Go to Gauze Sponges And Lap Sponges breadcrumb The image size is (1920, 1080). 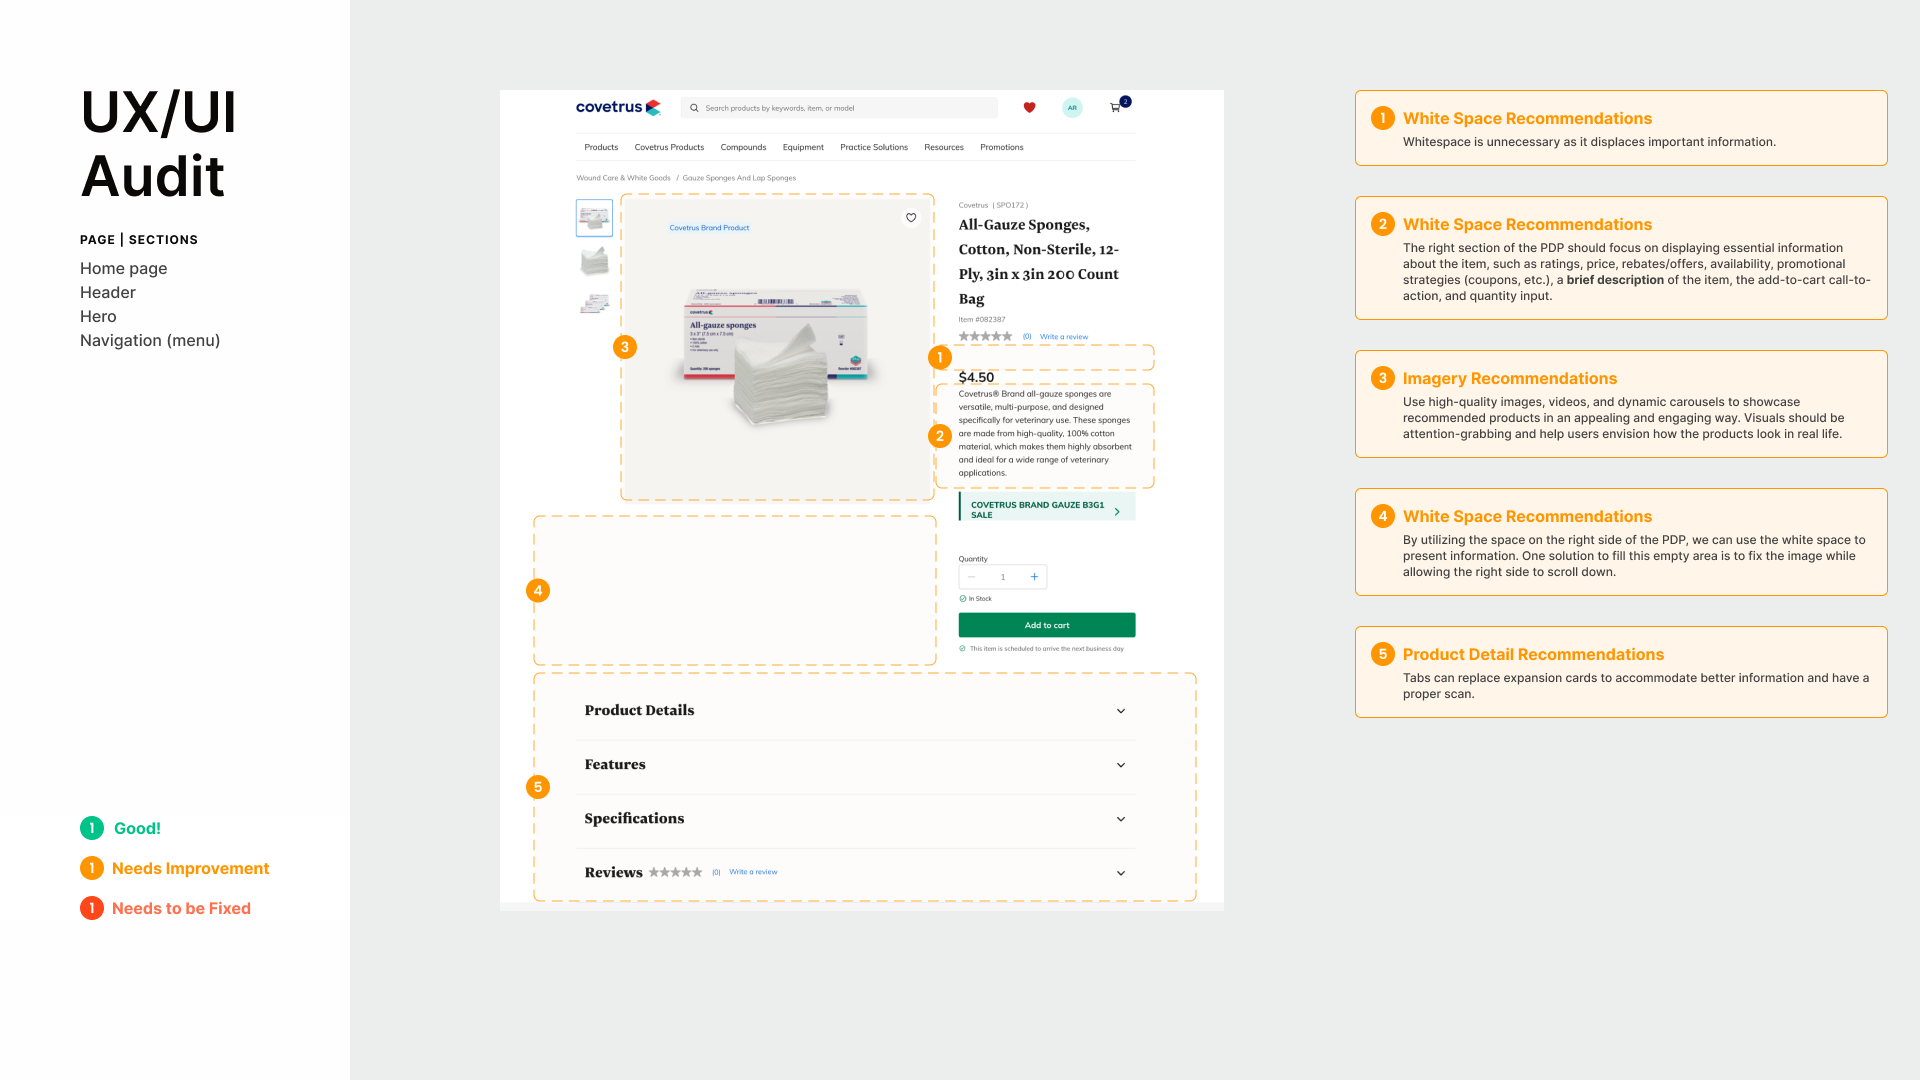coord(739,178)
